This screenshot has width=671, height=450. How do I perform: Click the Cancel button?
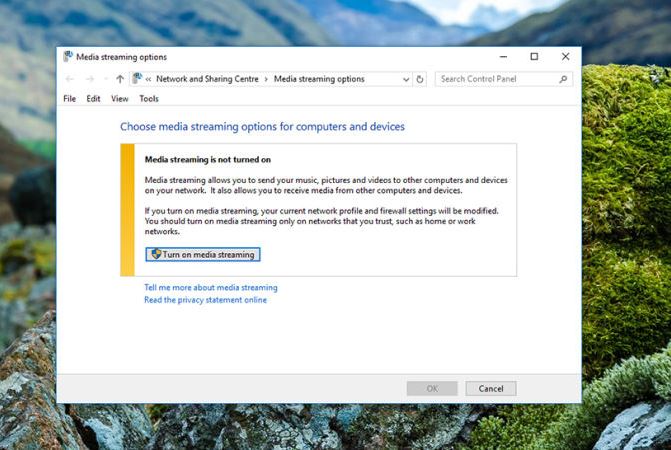[x=491, y=388]
